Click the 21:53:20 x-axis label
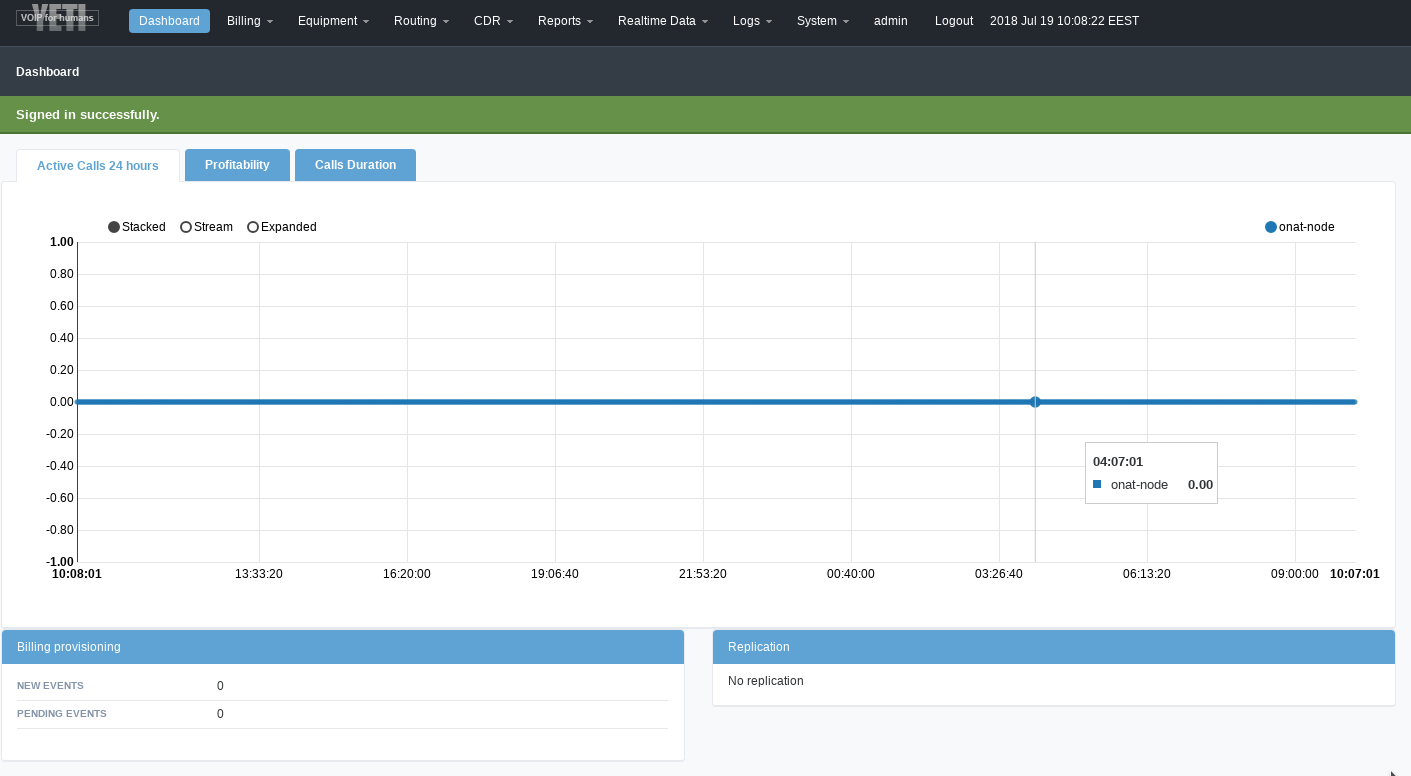This screenshot has width=1411, height=776. pos(703,574)
